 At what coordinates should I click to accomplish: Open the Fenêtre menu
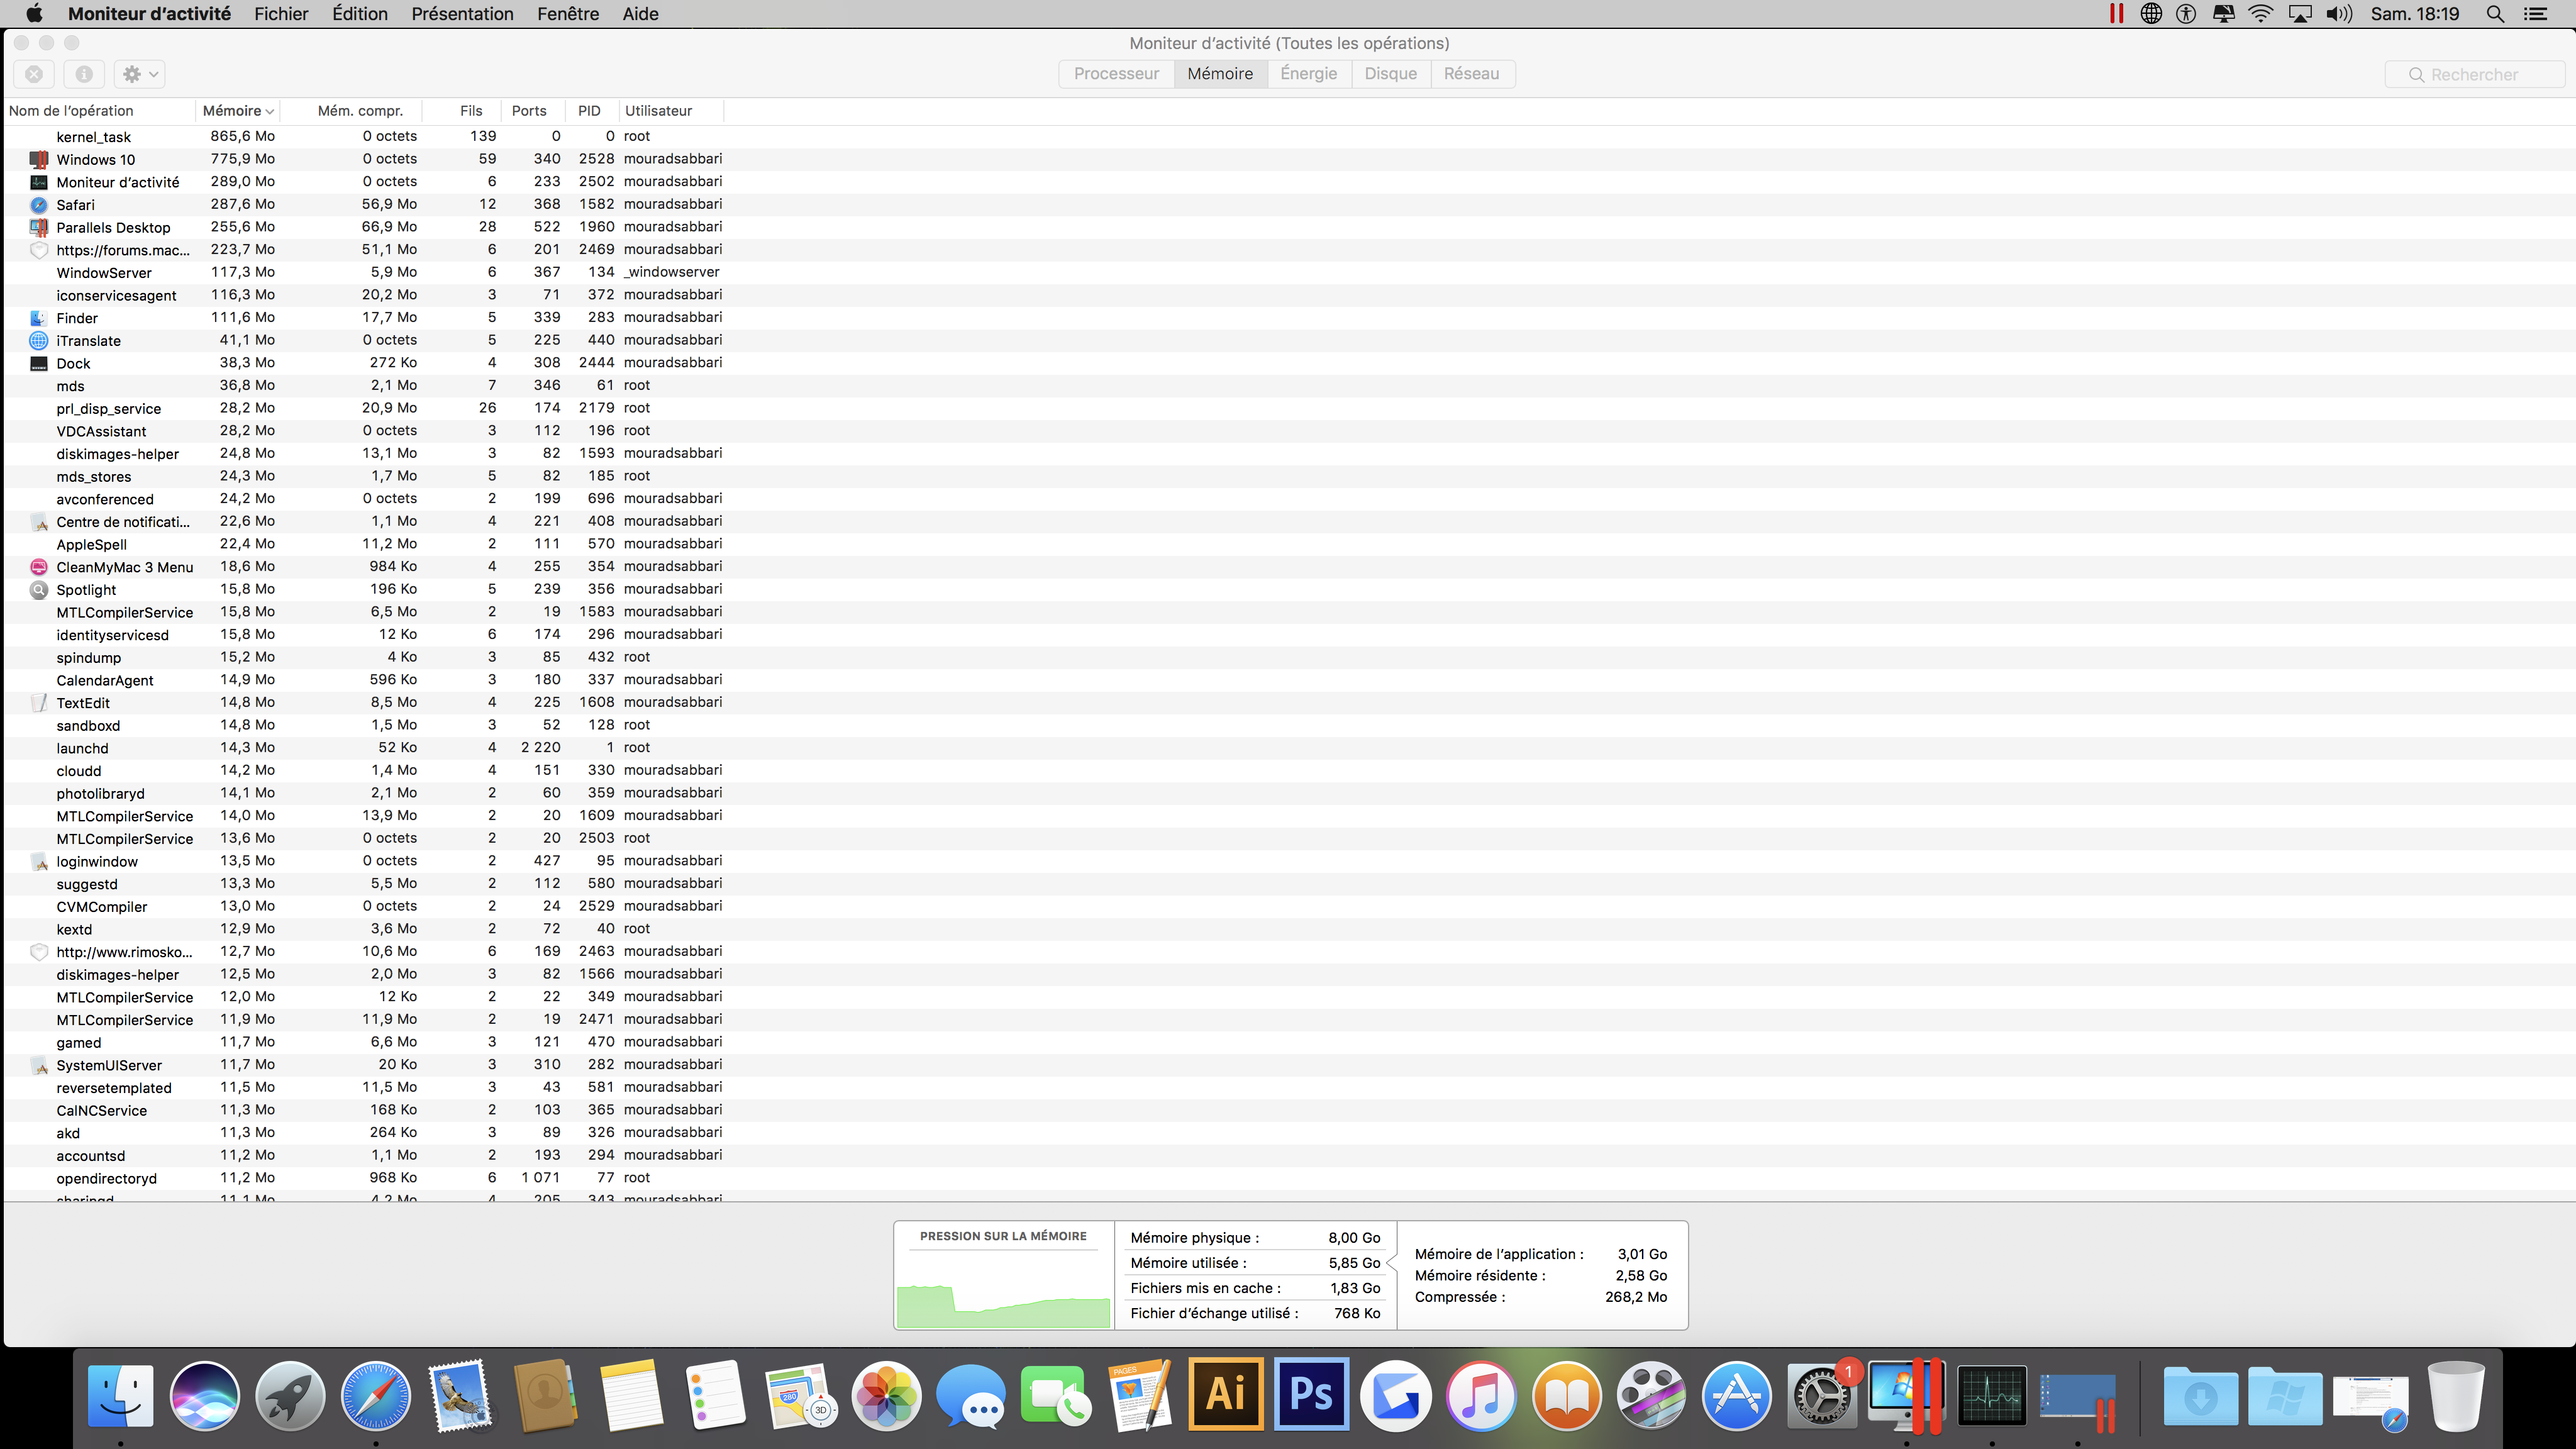click(x=568, y=14)
